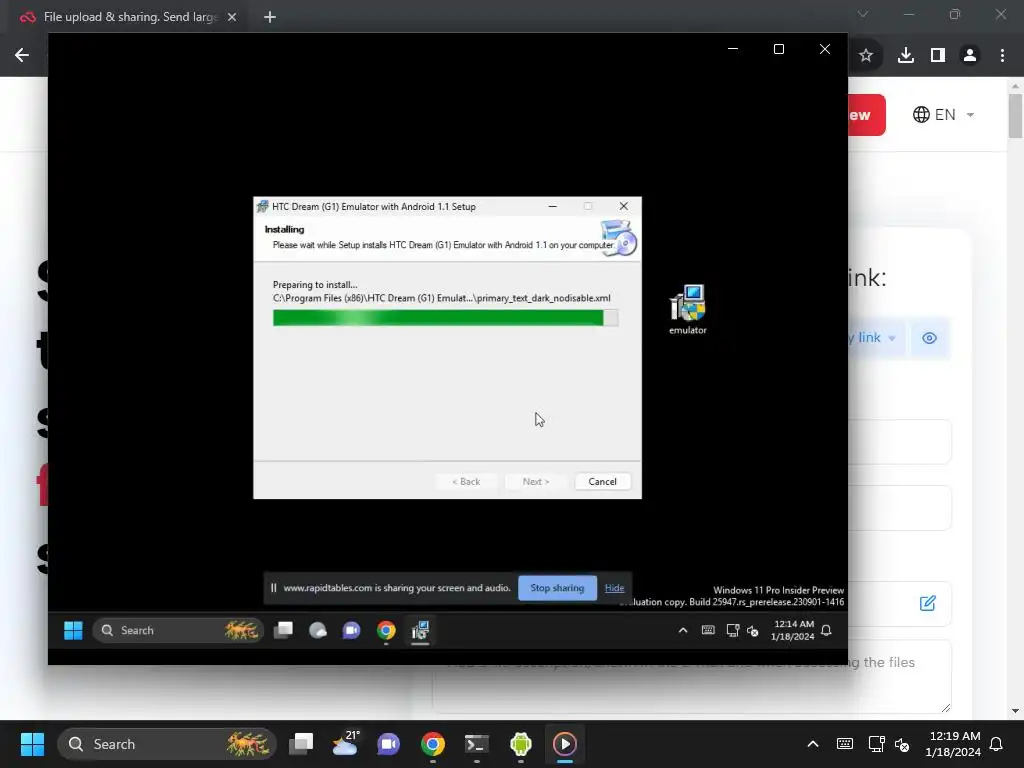Viewport: 1024px width, 768px height.
Task: Open the Chrome profile icon
Action: 970,55
